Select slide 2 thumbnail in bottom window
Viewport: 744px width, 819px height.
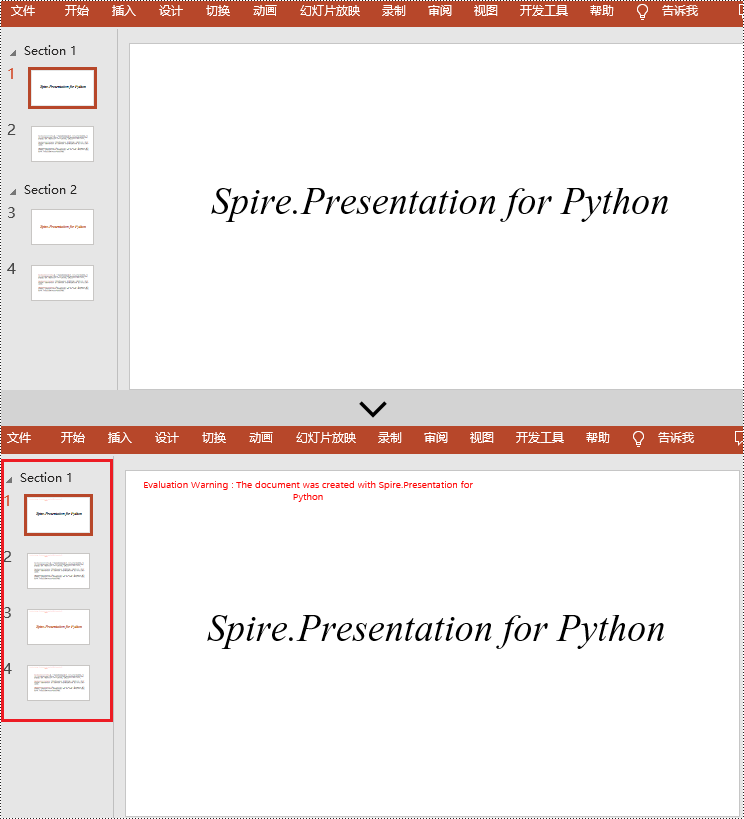click(x=58, y=571)
